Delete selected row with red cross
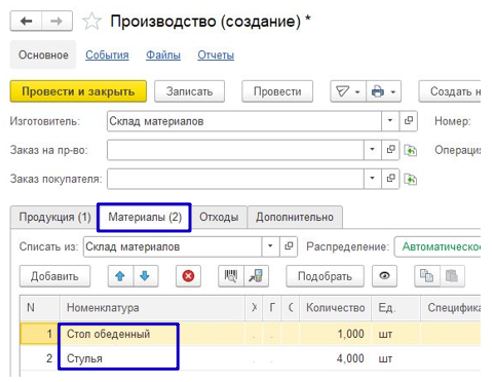 pos(188,276)
